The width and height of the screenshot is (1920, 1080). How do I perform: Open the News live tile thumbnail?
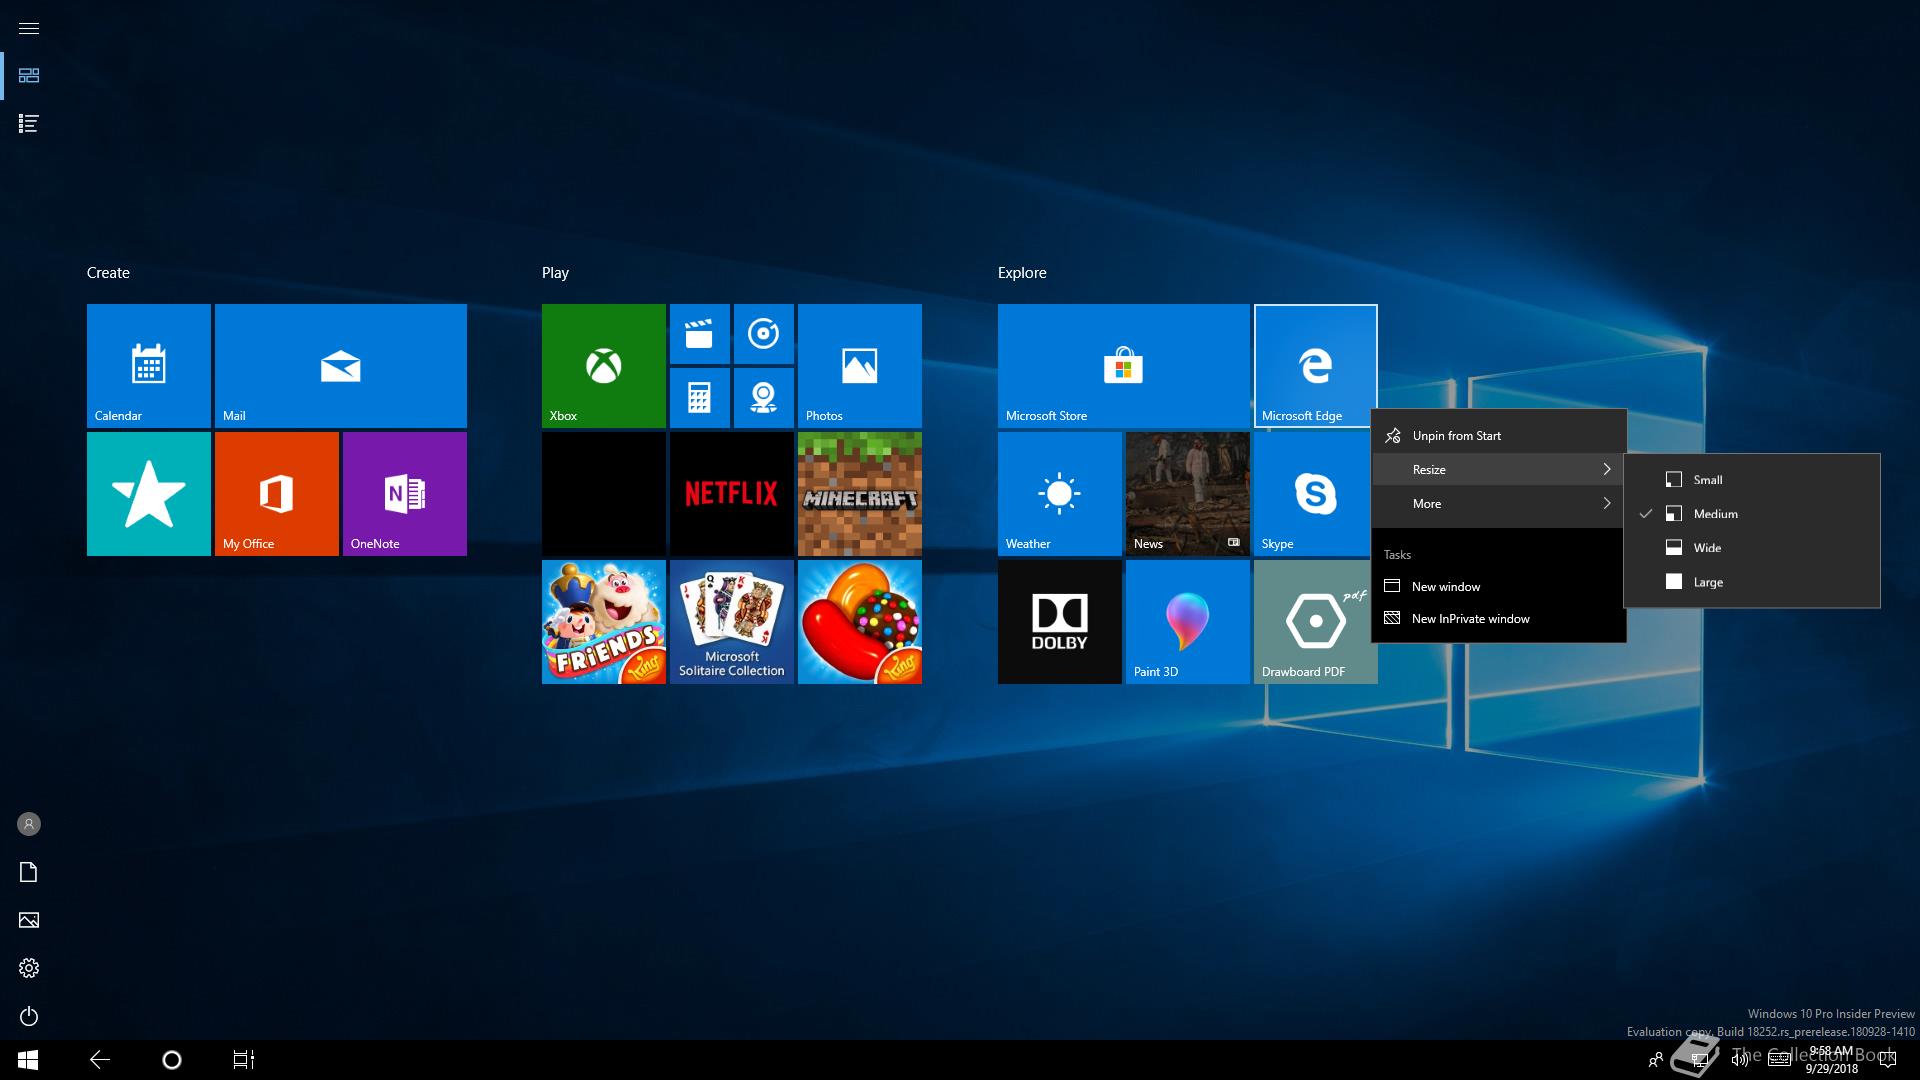click(1187, 494)
